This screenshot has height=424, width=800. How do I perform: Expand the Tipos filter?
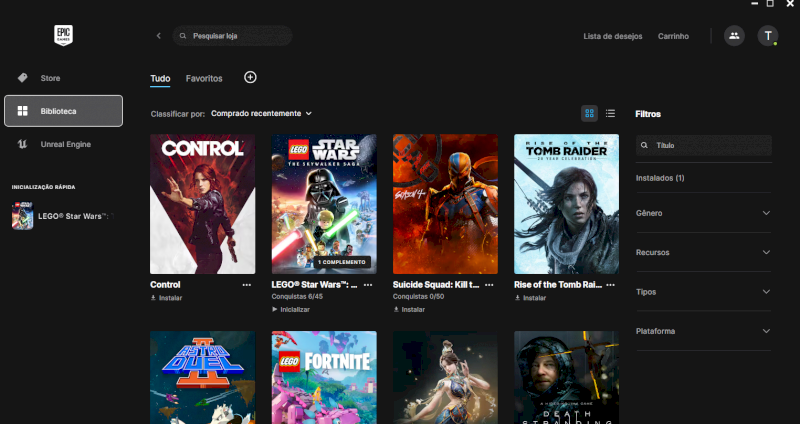704,291
